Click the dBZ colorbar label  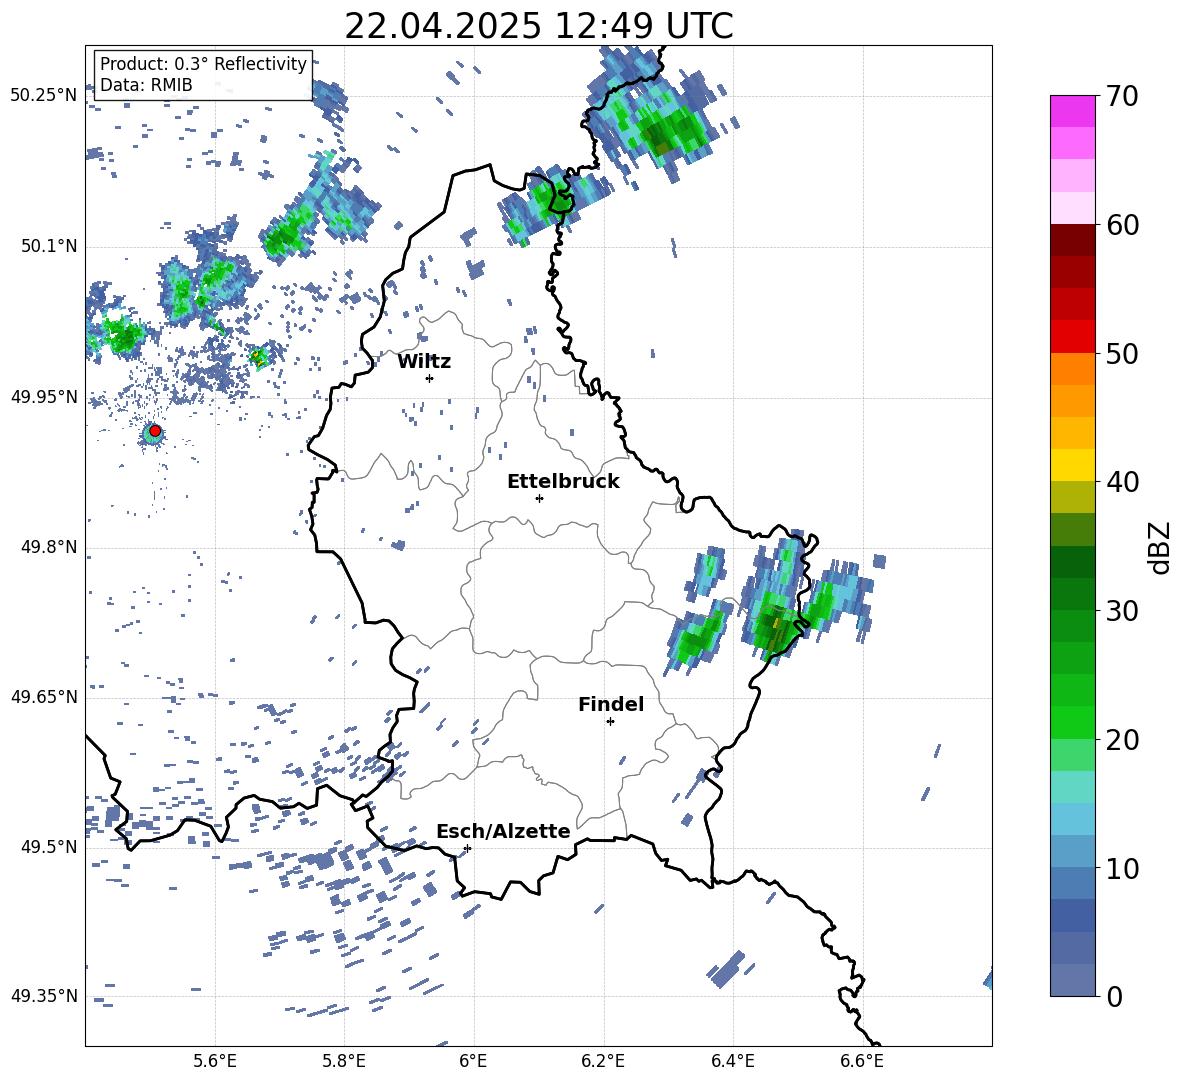click(1161, 547)
